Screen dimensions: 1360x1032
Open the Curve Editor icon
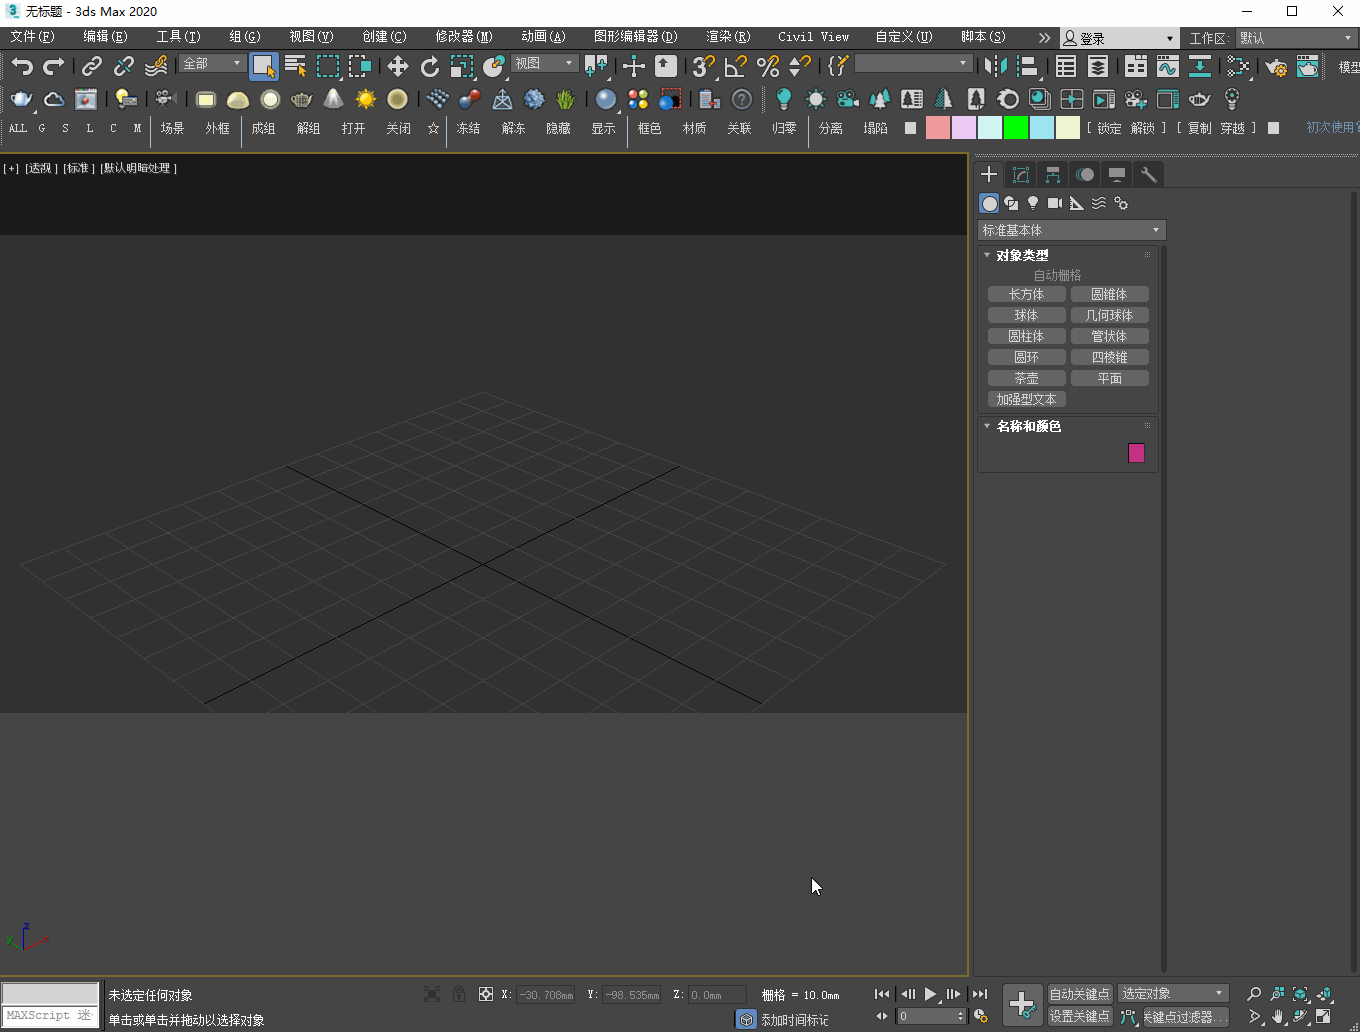(1168, 66)
